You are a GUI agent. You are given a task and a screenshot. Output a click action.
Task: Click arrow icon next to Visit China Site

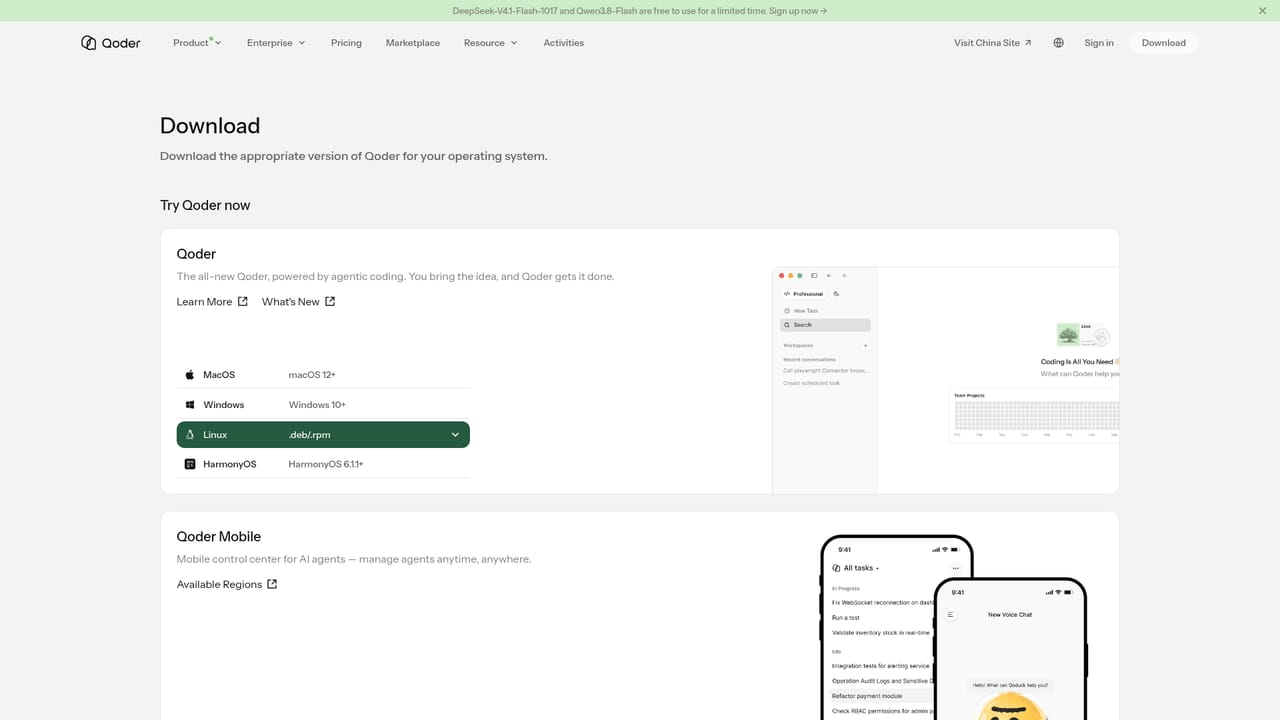(x=1028, y=43)
